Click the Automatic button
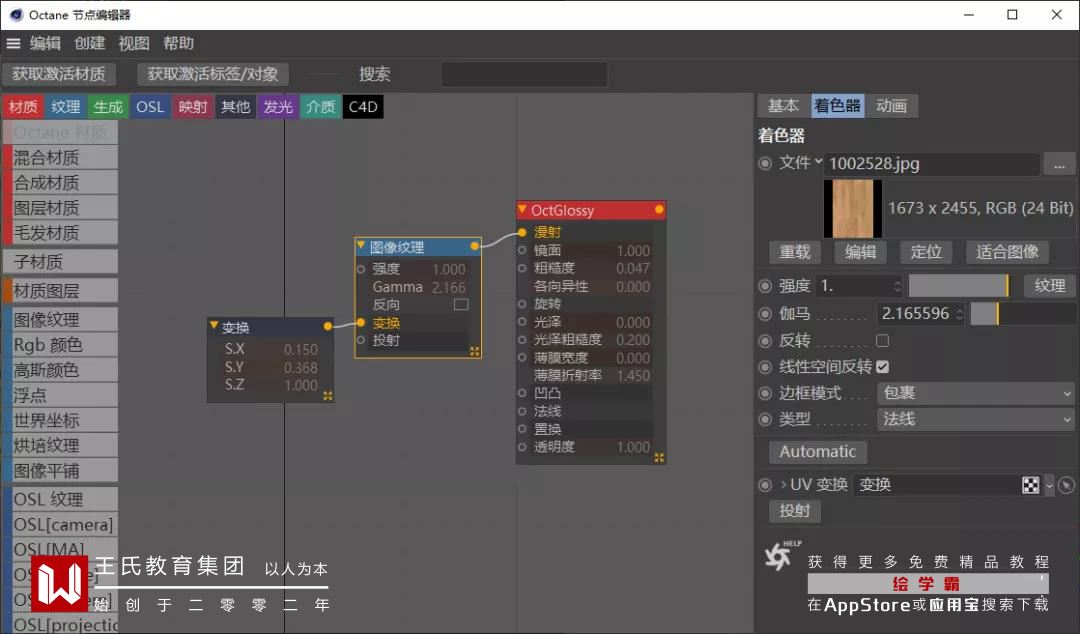 [818, 452]
